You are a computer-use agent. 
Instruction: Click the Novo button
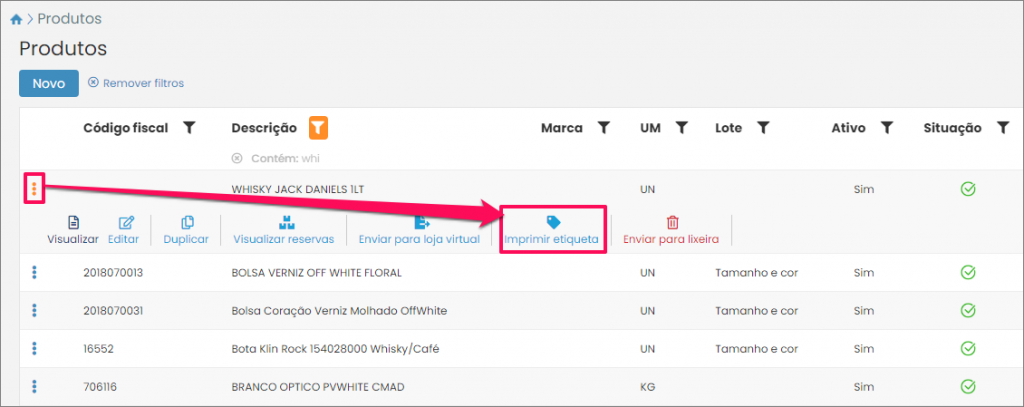click(48, 83)
